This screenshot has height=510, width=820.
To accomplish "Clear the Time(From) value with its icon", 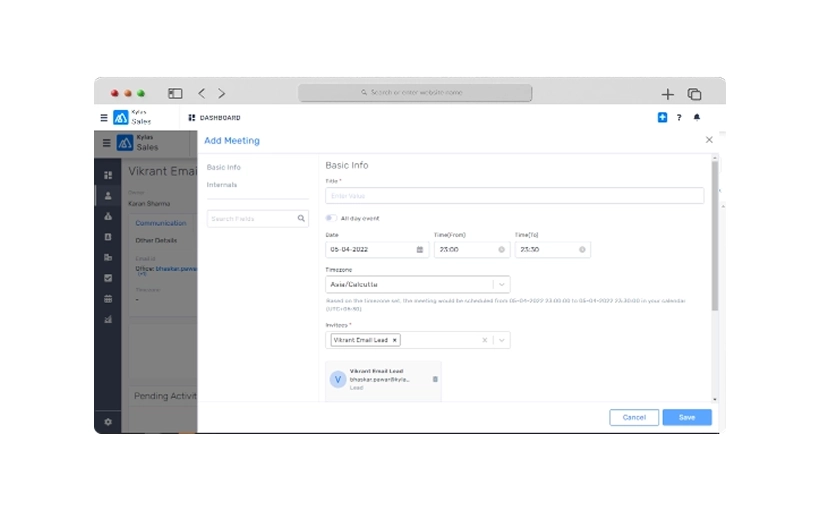I will 502,250.
